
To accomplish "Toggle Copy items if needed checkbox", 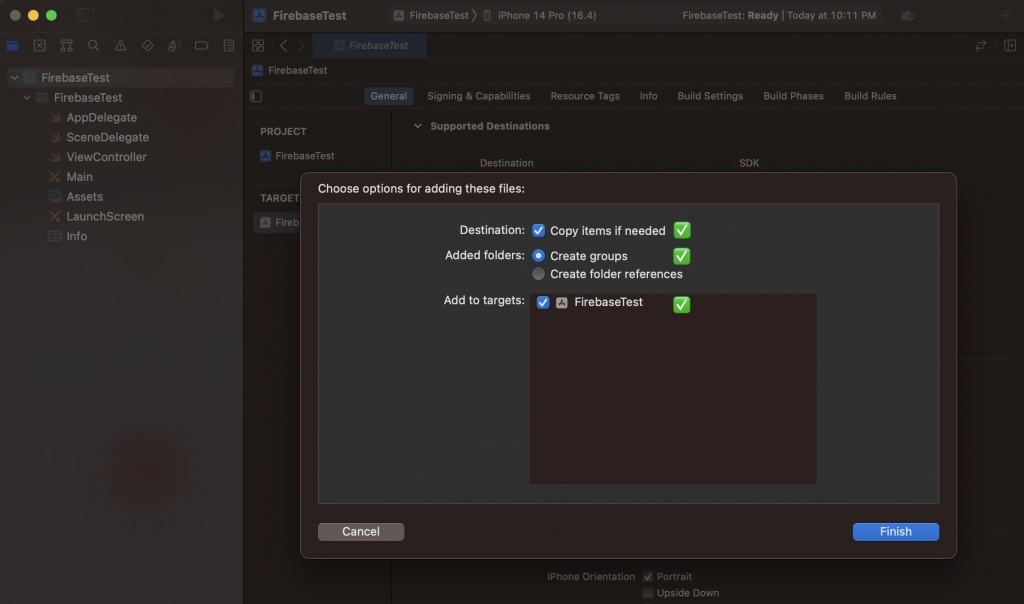I will [x=538, y=230].
